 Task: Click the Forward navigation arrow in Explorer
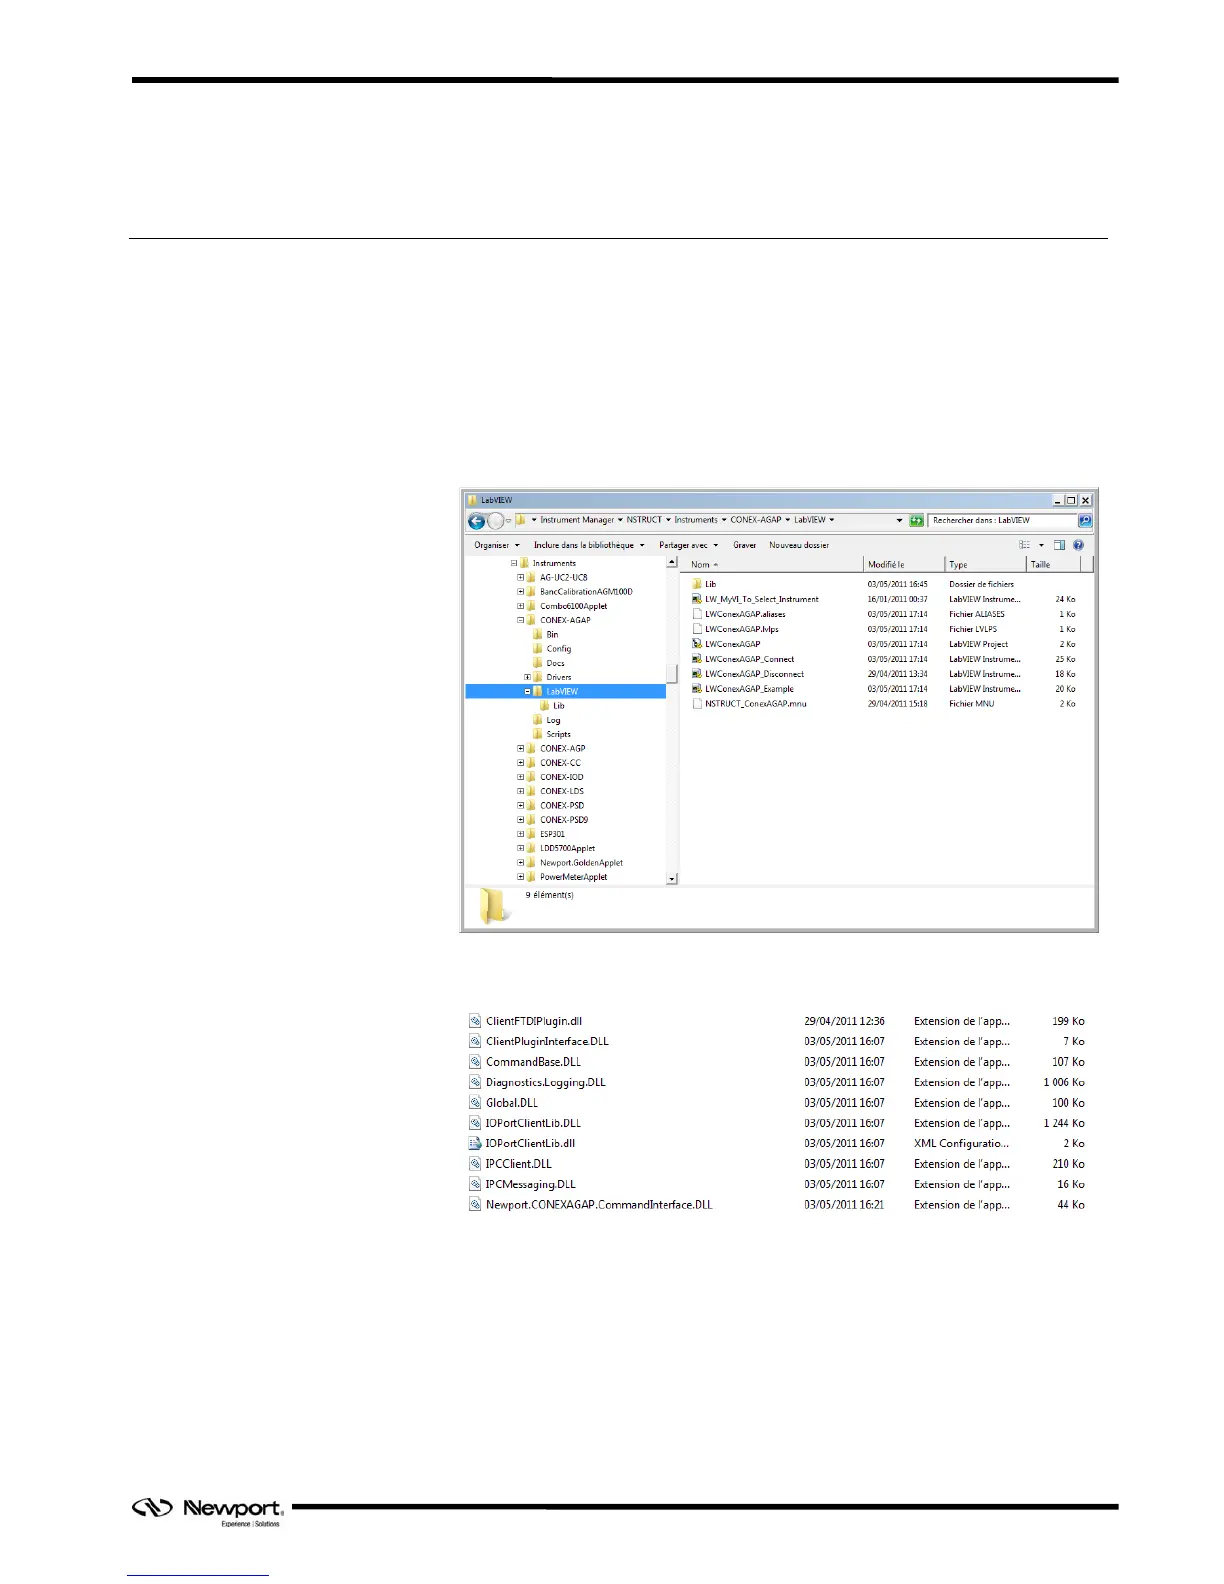(495, 521)
